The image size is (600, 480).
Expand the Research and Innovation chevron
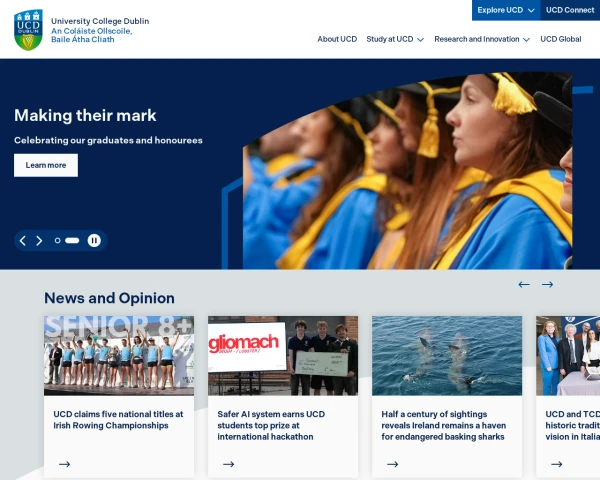(x=527, y=40)
